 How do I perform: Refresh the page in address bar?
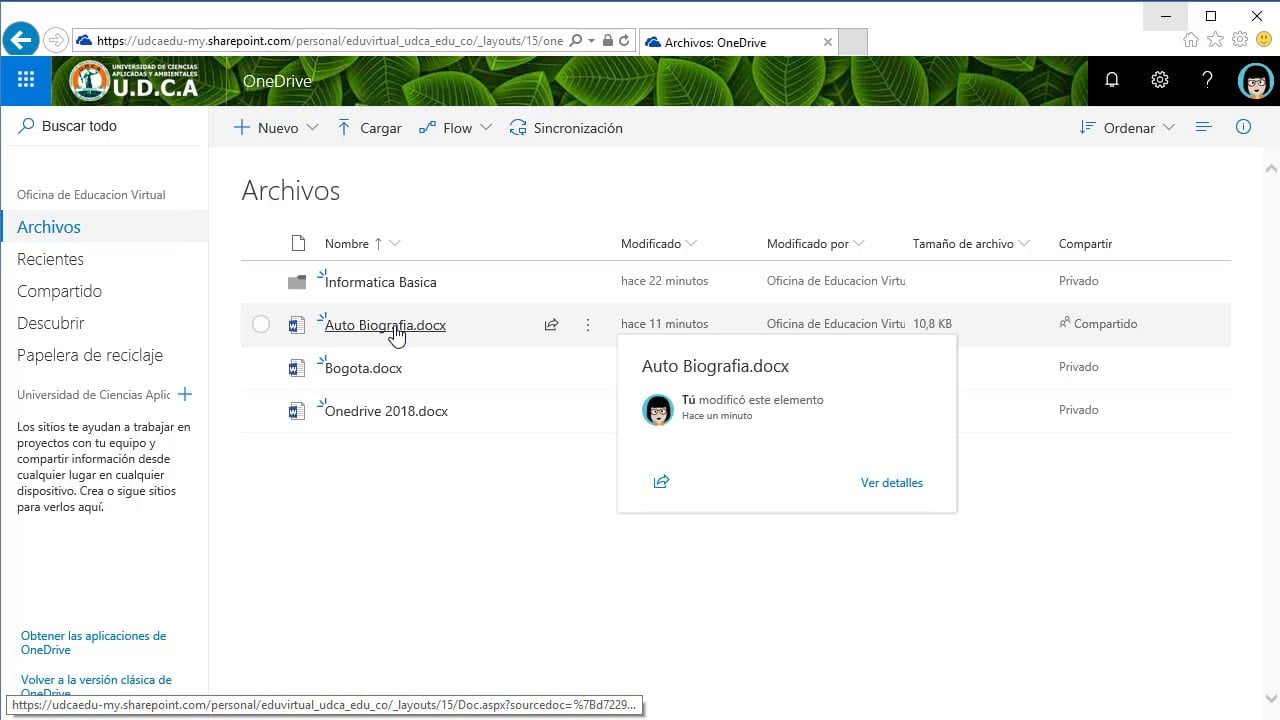tap(624, 41)
